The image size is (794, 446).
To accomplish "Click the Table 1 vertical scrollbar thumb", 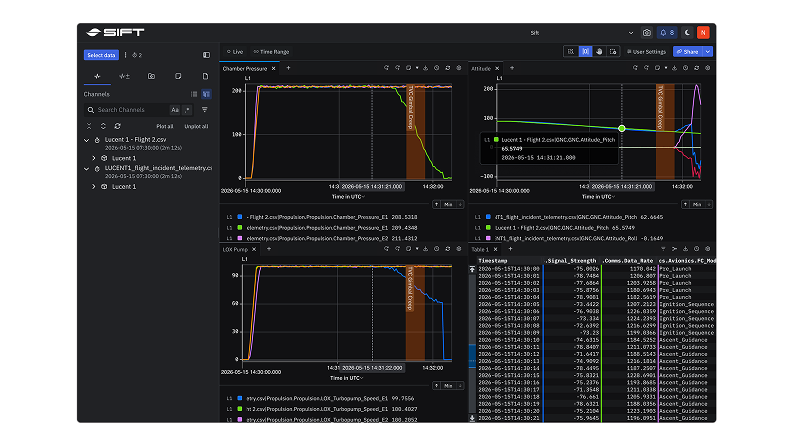I will point(472,356).
